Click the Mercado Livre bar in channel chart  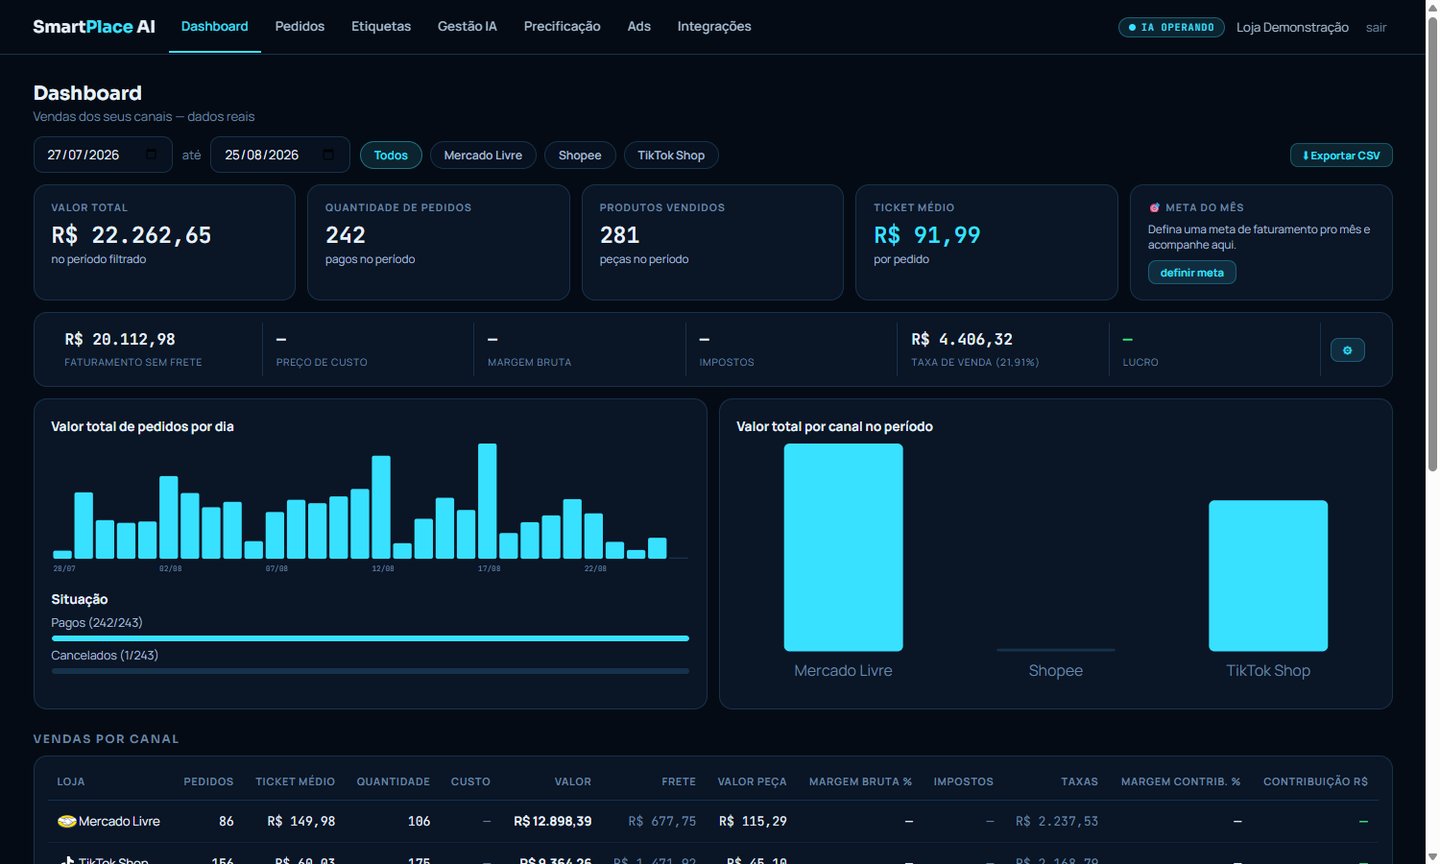click(843, 547)
